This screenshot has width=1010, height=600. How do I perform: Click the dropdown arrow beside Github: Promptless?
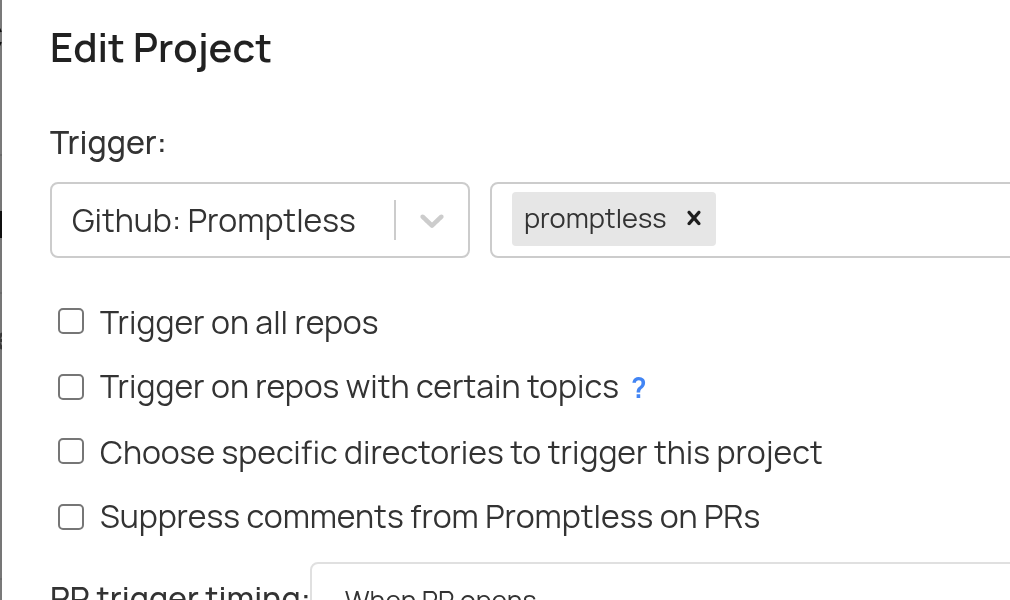(x=432, y=221)
